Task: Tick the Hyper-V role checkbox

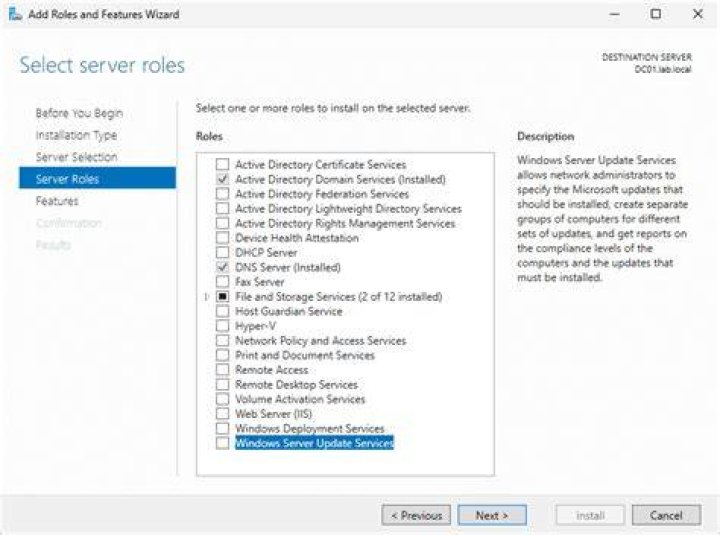Action: tap(222, 326)
